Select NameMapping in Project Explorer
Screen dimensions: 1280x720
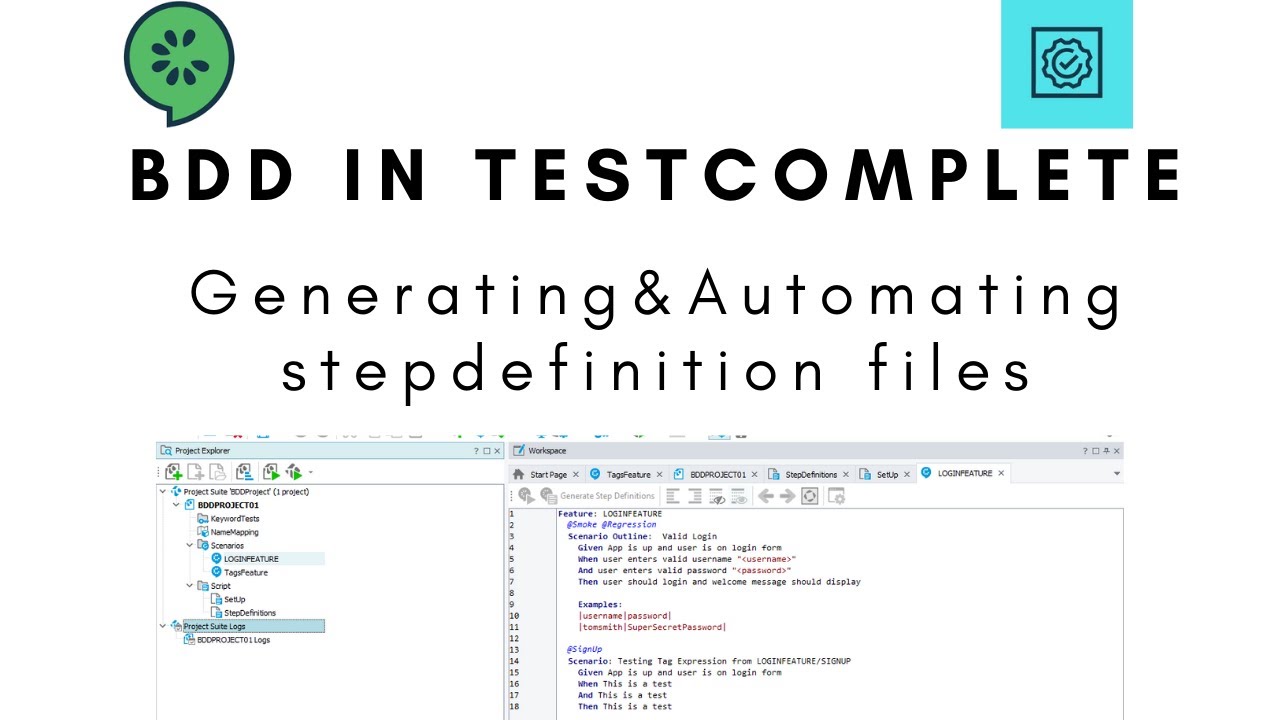234,532
